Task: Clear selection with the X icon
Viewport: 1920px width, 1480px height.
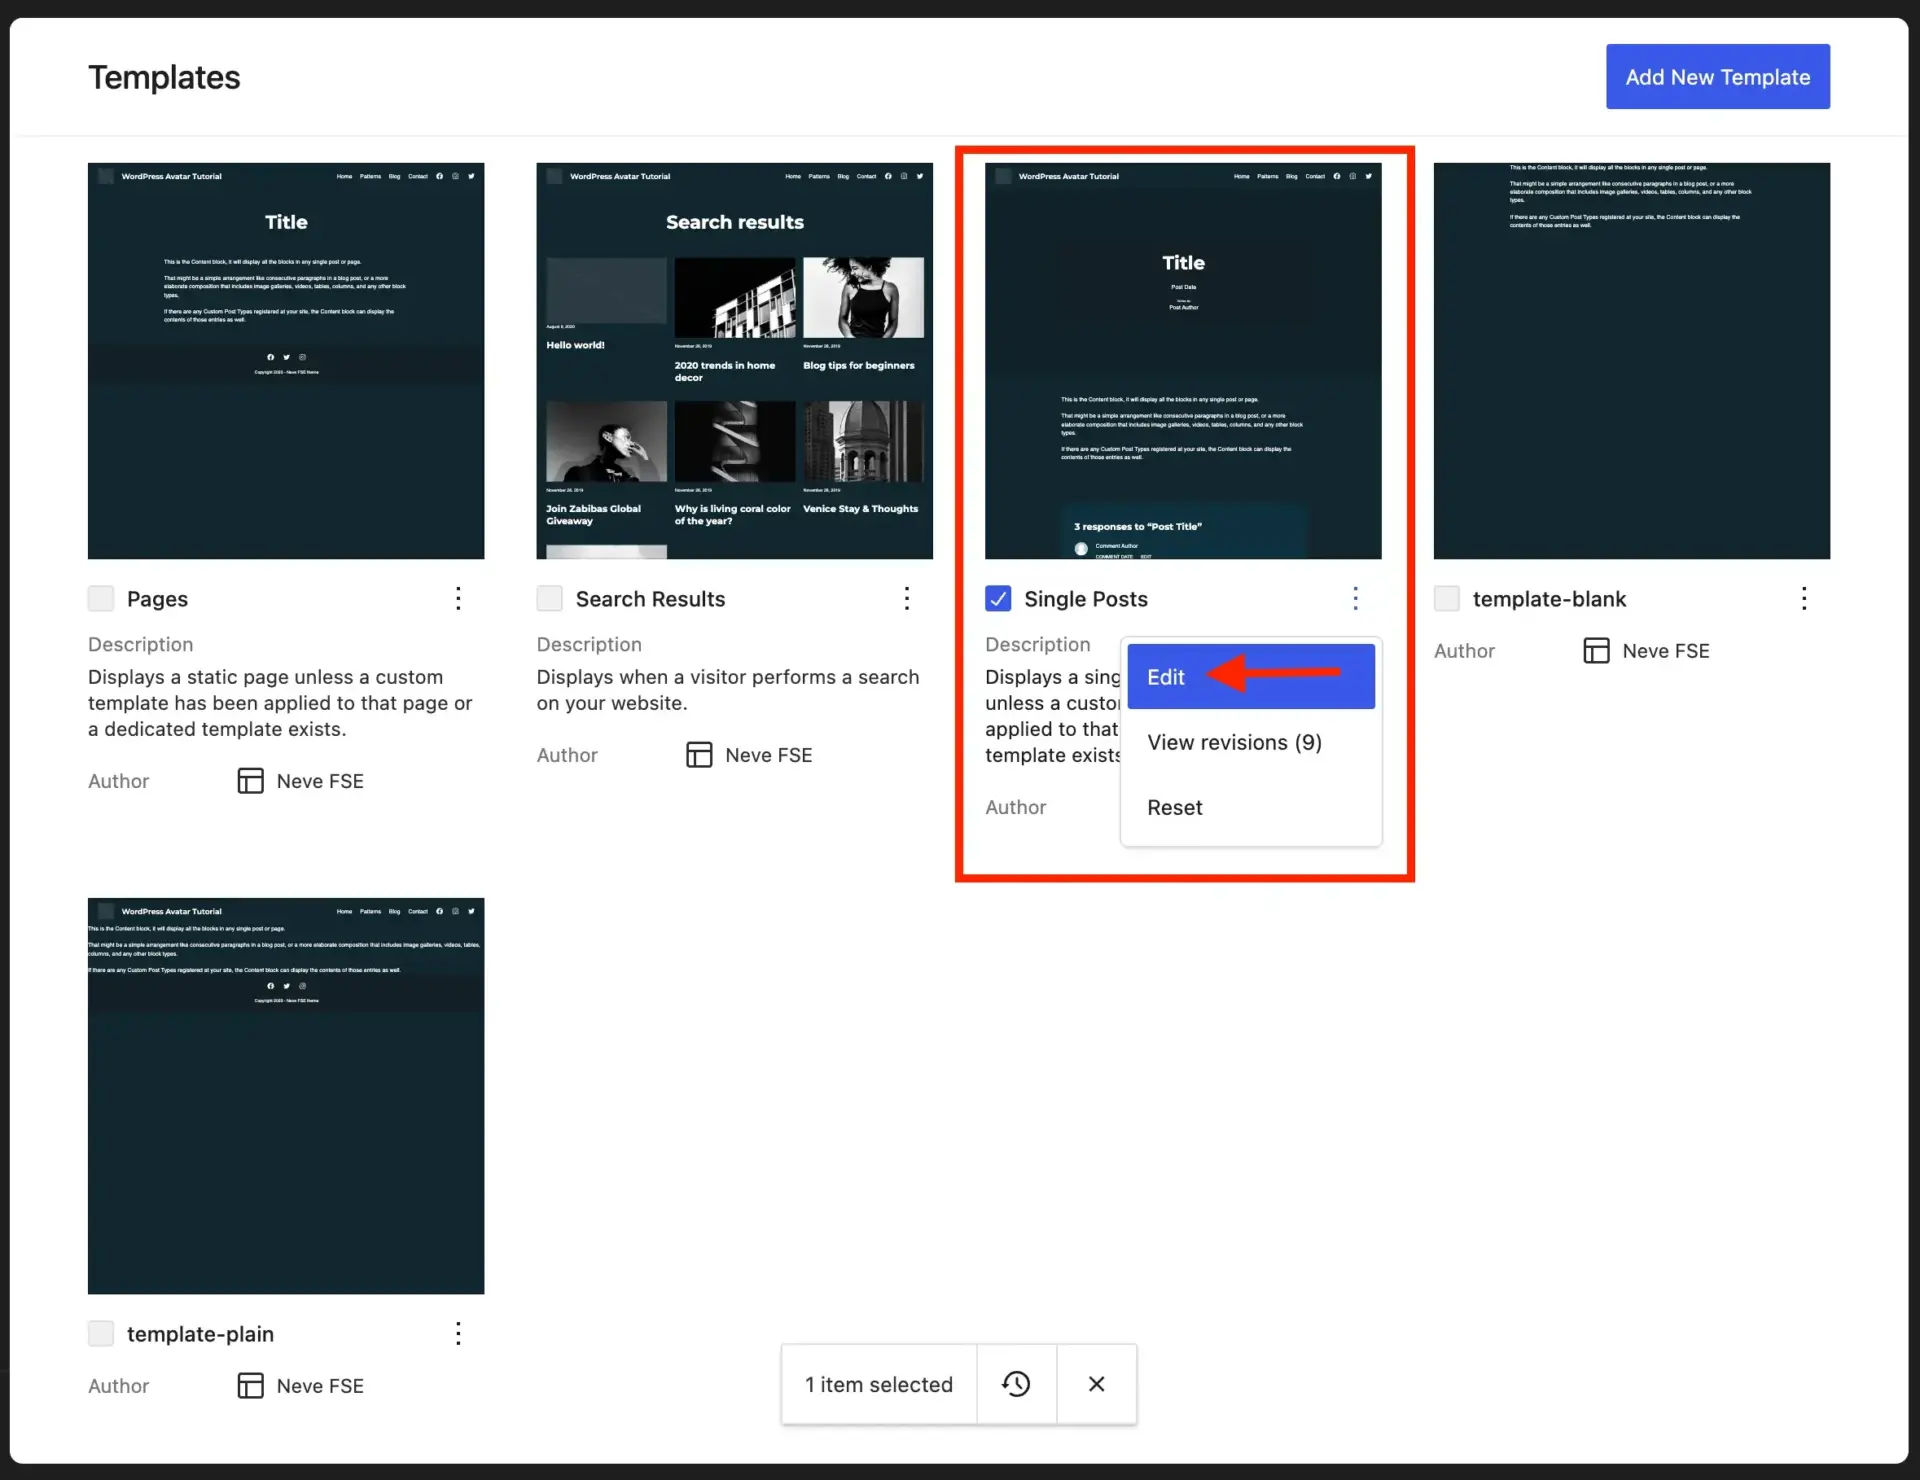Action: (1096, 1384)
